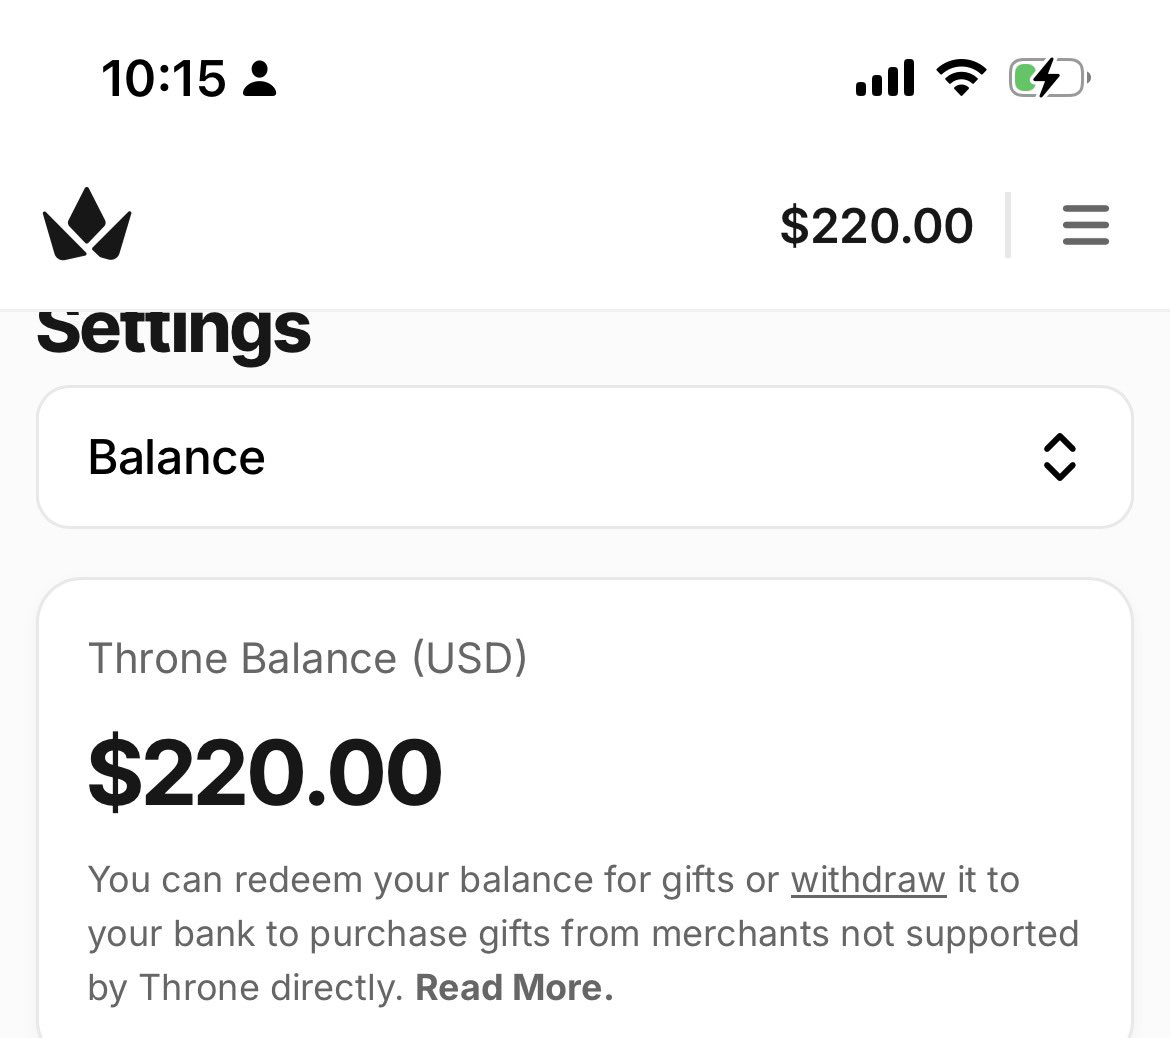Click the header $220.00 balance

click(x=877, y=225)
